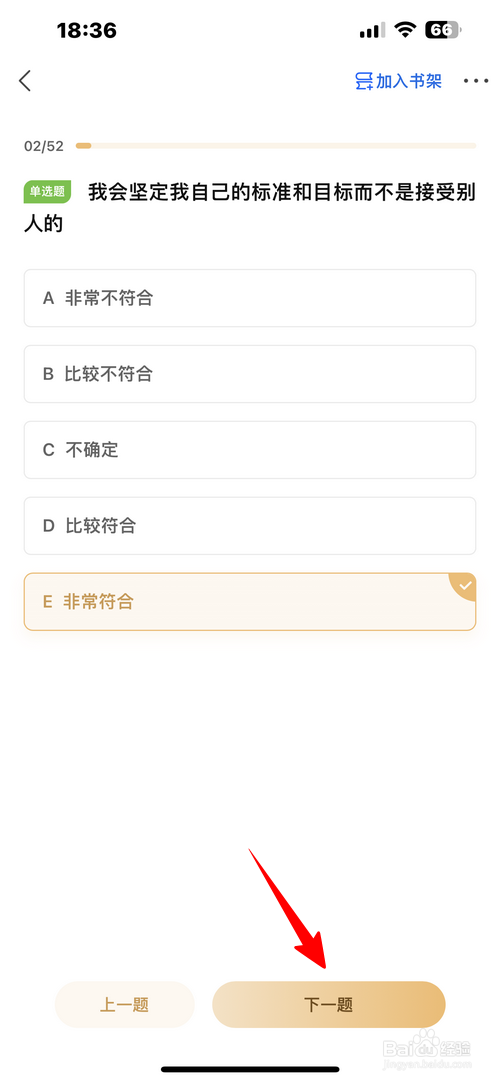Deselect option E 非常符合
This screenshot has height=1082, width=500.
tap(250, 602)
